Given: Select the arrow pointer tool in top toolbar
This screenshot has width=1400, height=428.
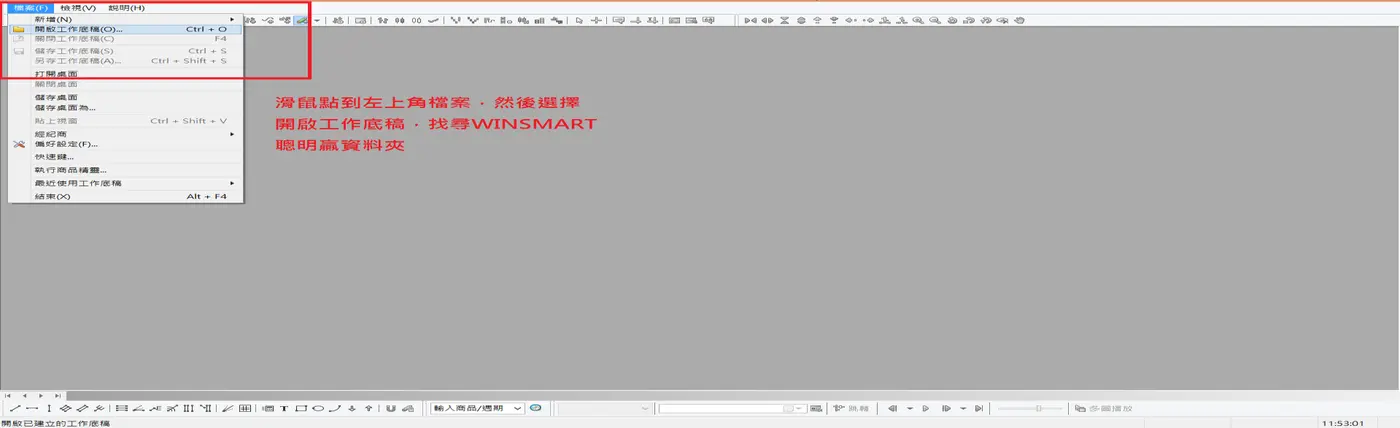Looking at the screenshot, I should [579, 20].
